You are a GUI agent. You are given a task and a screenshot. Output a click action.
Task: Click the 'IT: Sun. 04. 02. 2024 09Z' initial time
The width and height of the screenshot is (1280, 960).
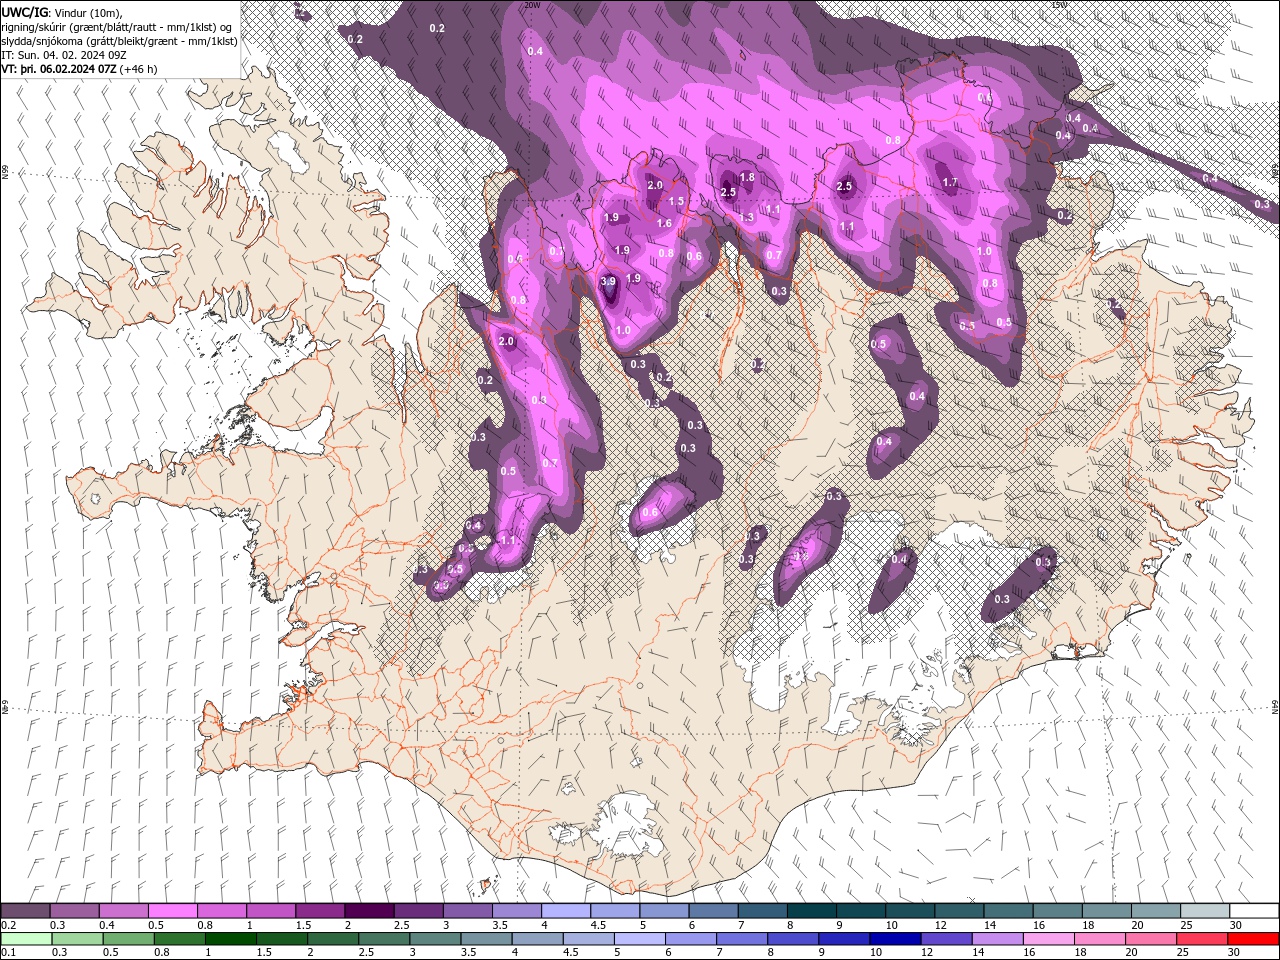65,55
